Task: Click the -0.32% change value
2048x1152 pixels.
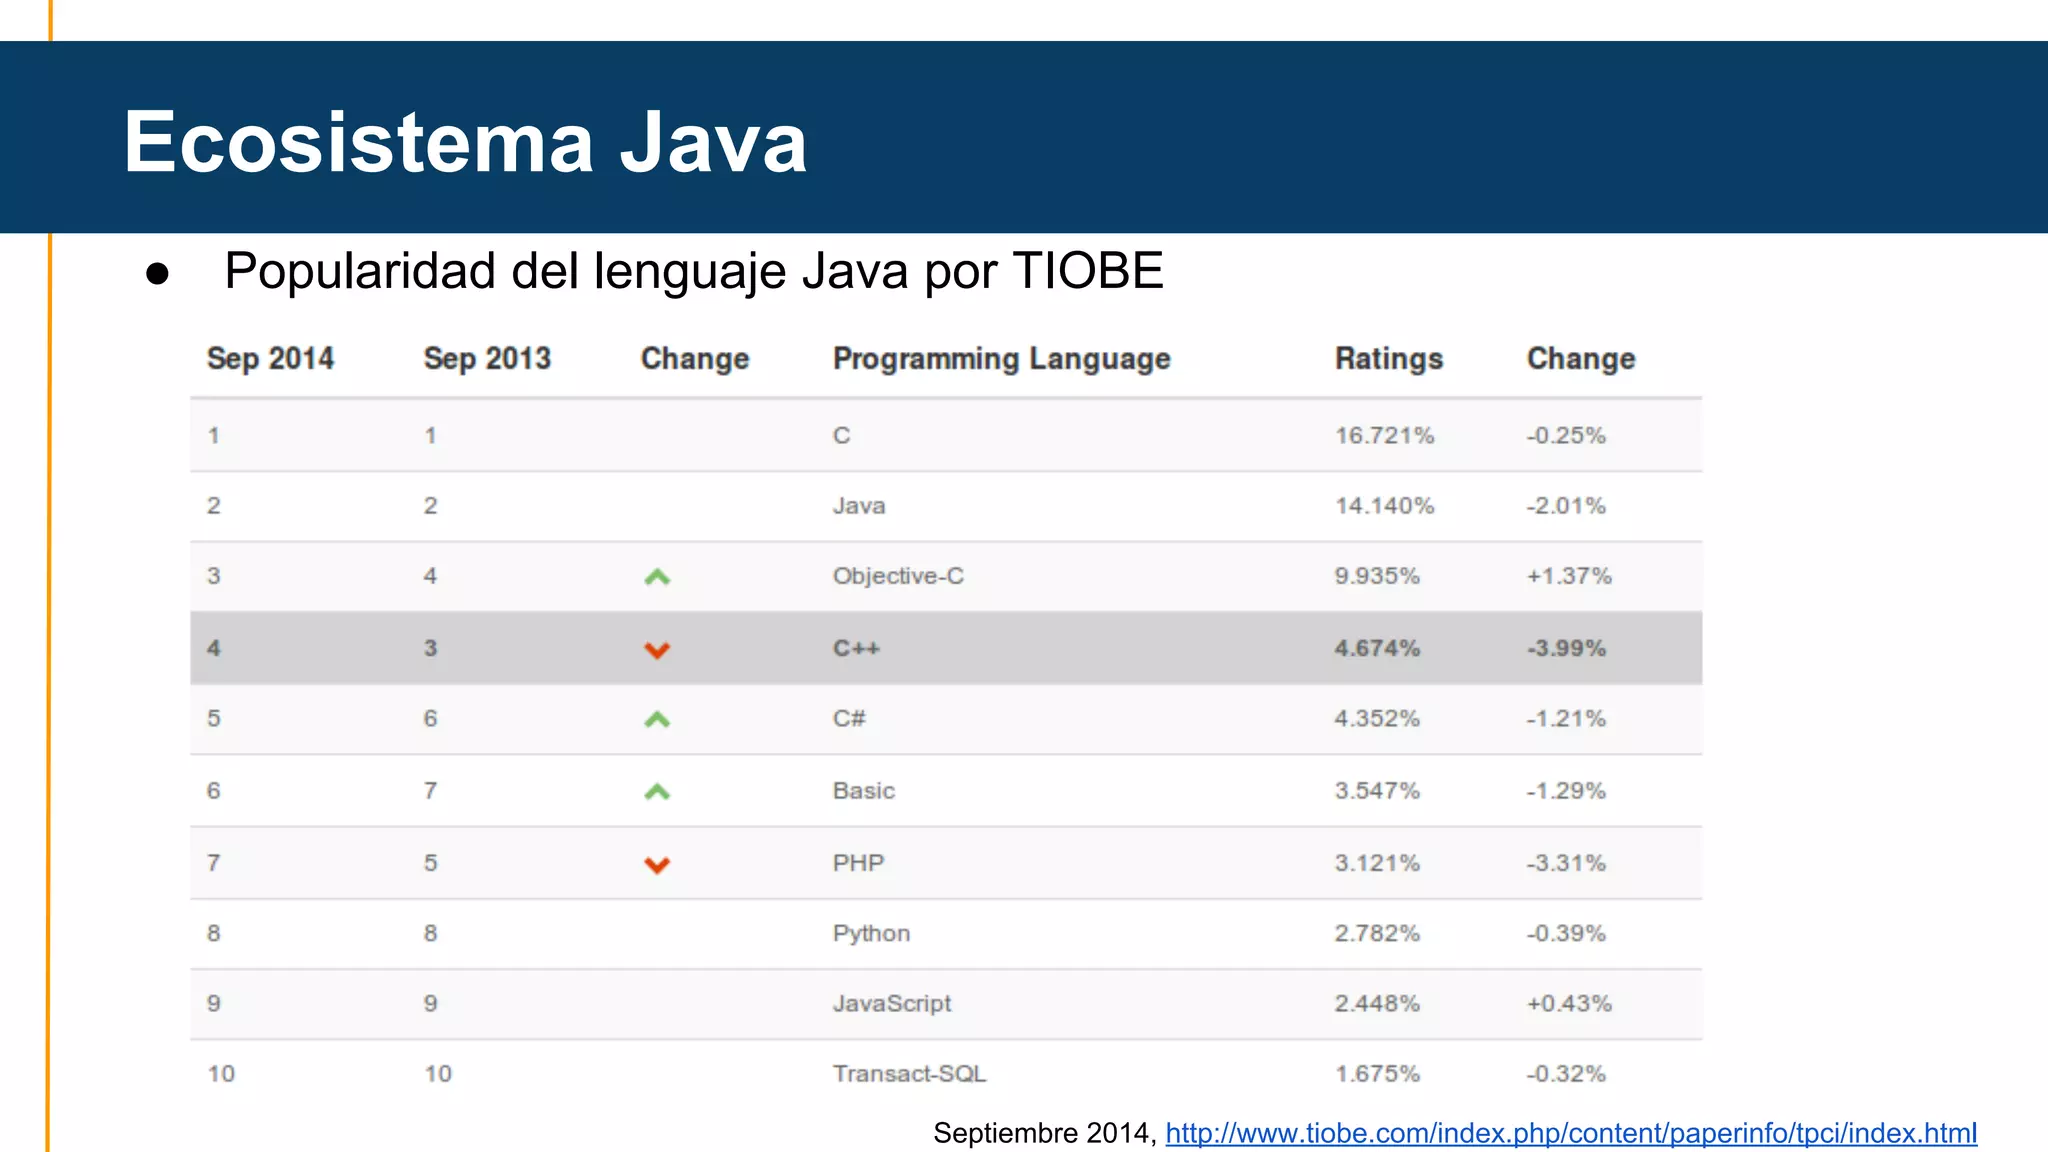Action: click(1566, 1074)
